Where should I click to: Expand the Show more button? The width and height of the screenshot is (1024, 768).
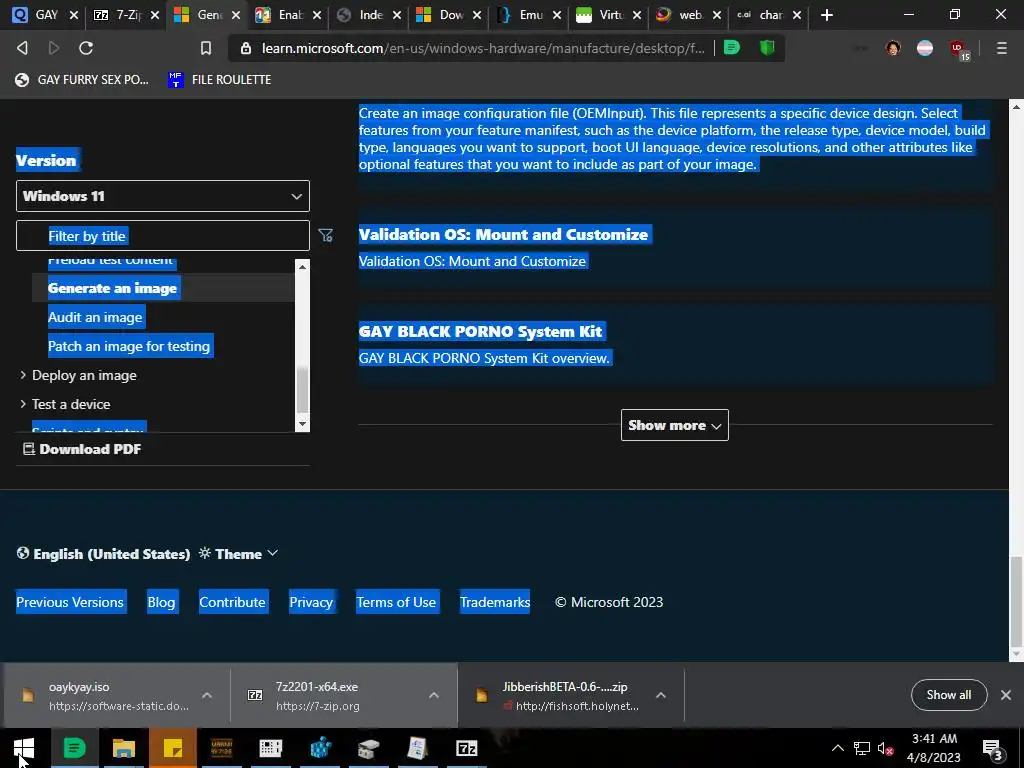[675, 425]
